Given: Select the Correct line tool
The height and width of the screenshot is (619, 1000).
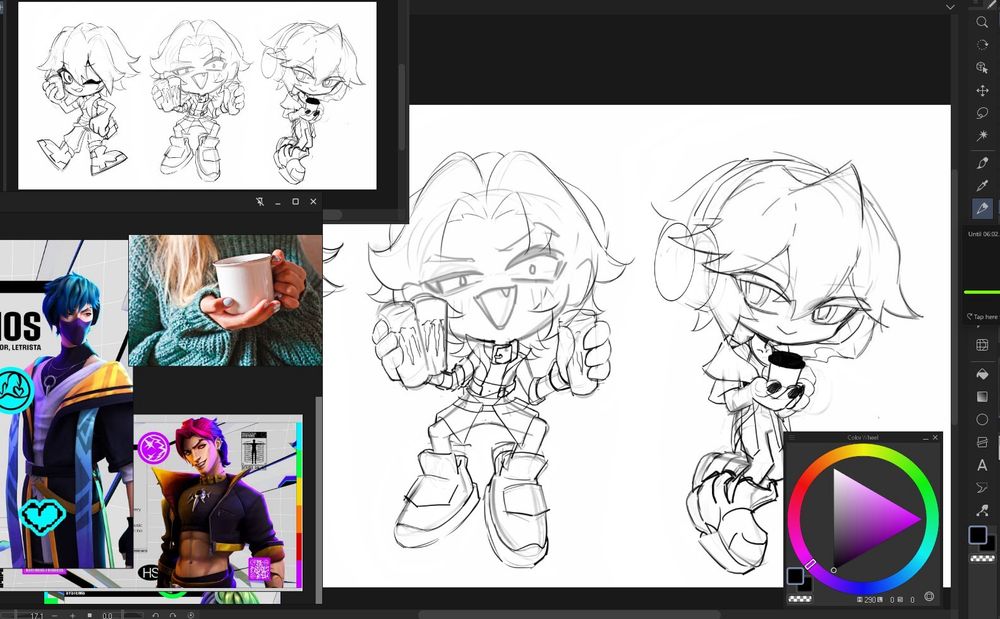Looking at the screenshot, I should pos(982,510).
